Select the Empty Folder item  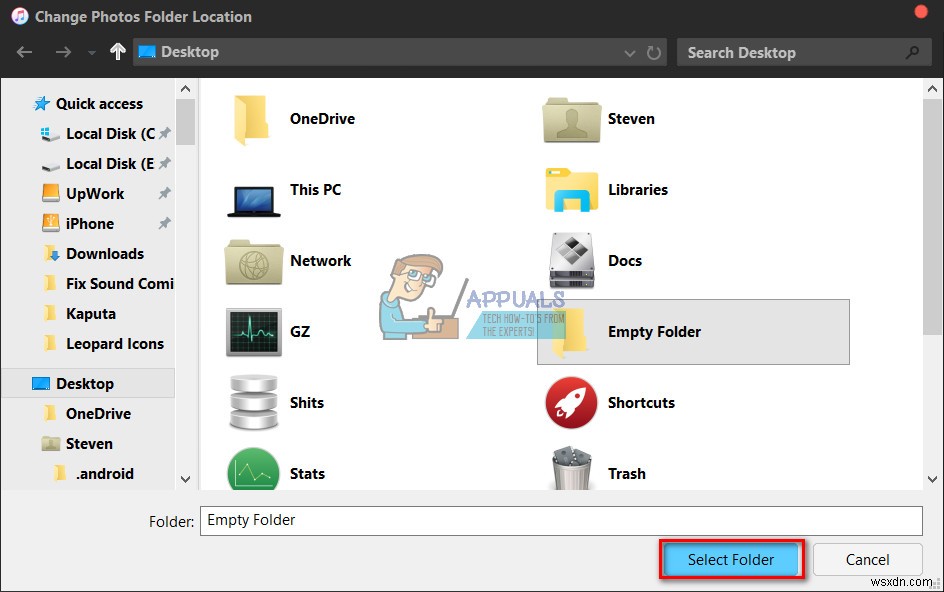tap(693, 332)
